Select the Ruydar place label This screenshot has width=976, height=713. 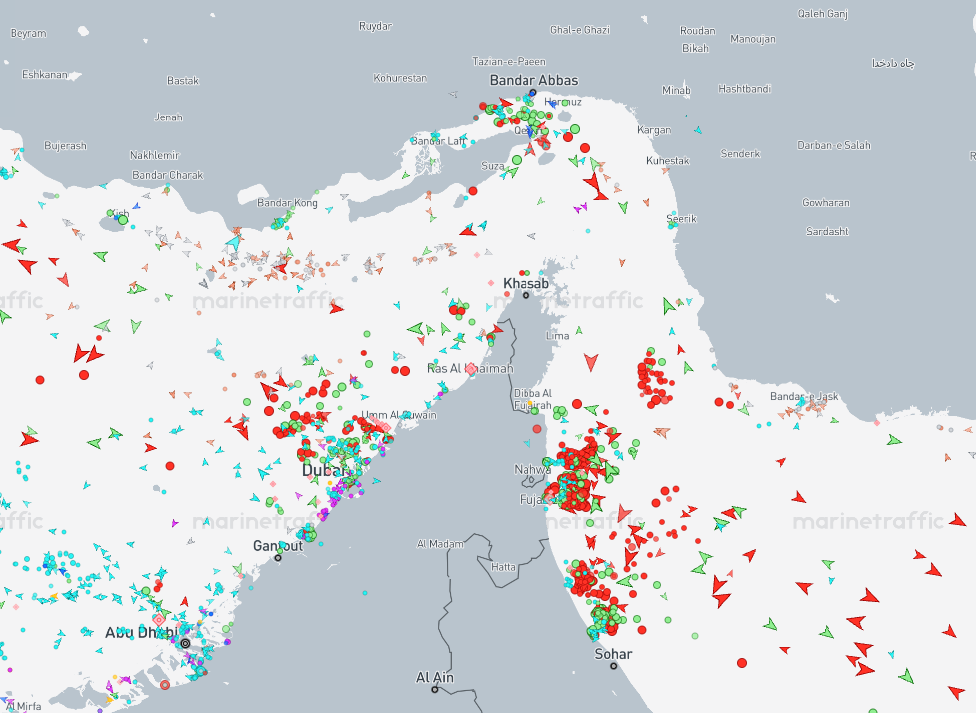(x=375, y=26)
